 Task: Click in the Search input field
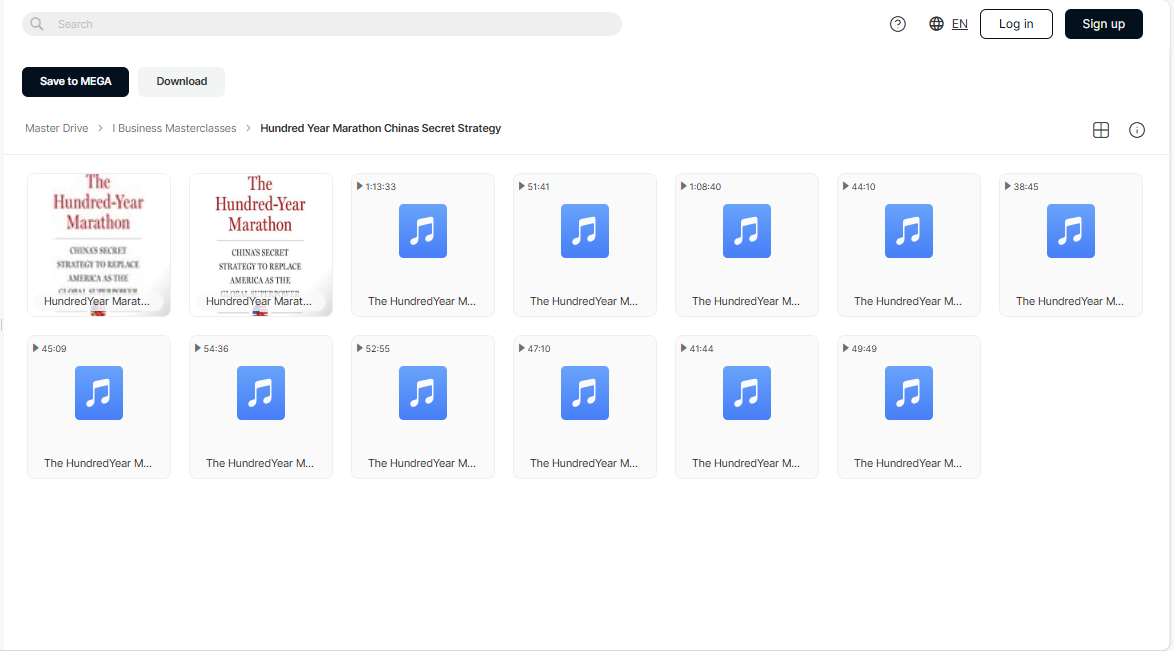(x=322, y=24)
